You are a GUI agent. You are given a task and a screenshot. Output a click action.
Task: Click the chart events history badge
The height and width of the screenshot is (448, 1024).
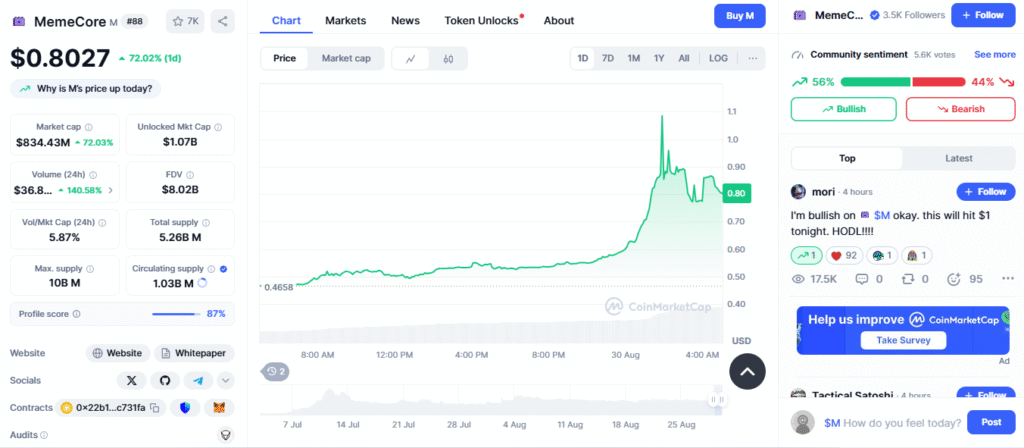point(276,372)
